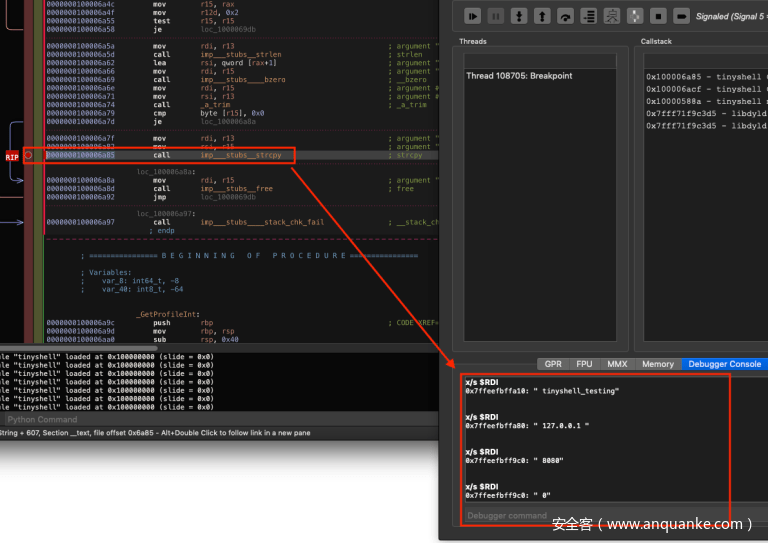Select the Debugger Console tab

pos(724,364)
